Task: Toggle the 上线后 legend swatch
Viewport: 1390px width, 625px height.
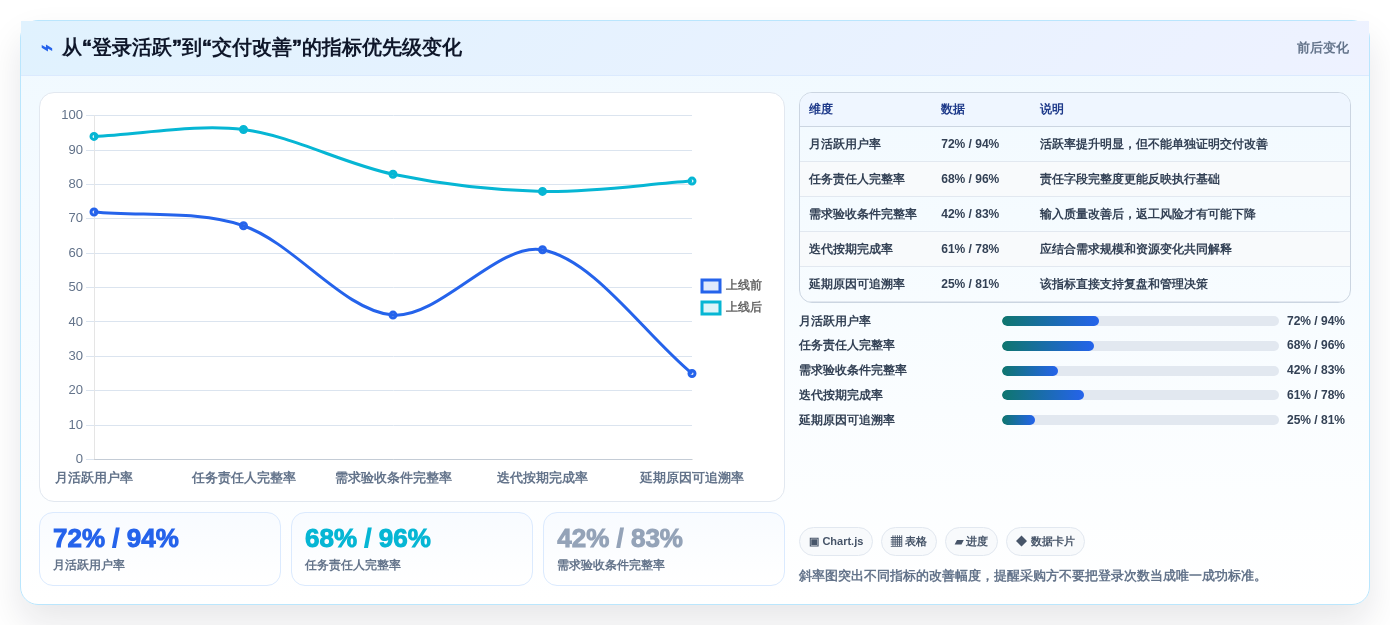Action: [711, 308]
